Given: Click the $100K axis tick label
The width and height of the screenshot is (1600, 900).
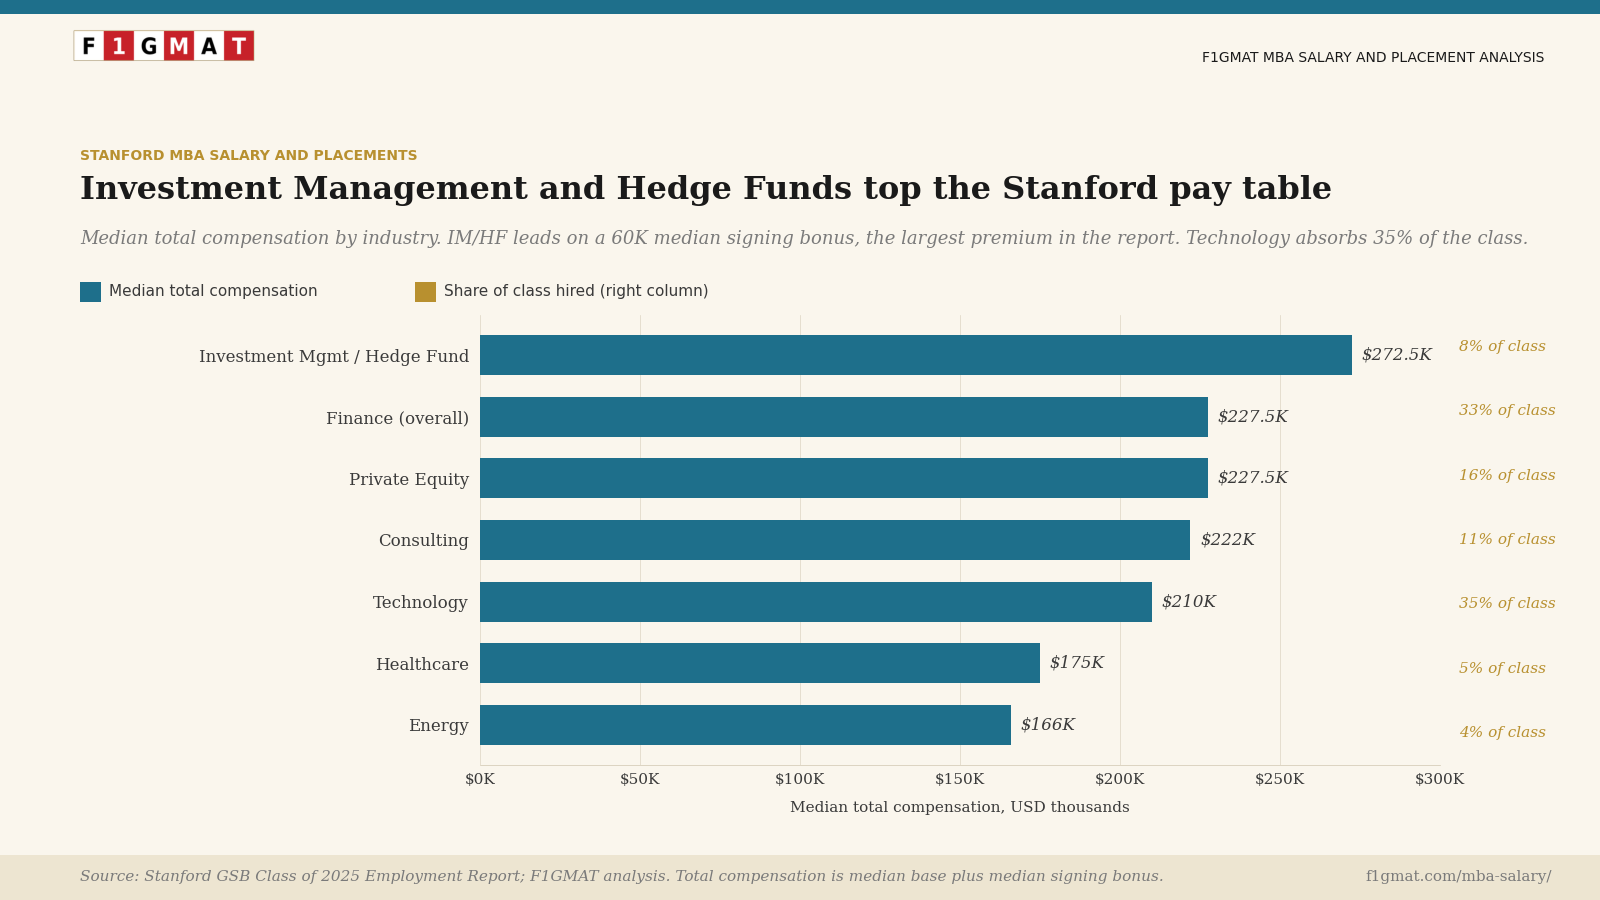Looking at the screenshot, I should pos(800,780).
